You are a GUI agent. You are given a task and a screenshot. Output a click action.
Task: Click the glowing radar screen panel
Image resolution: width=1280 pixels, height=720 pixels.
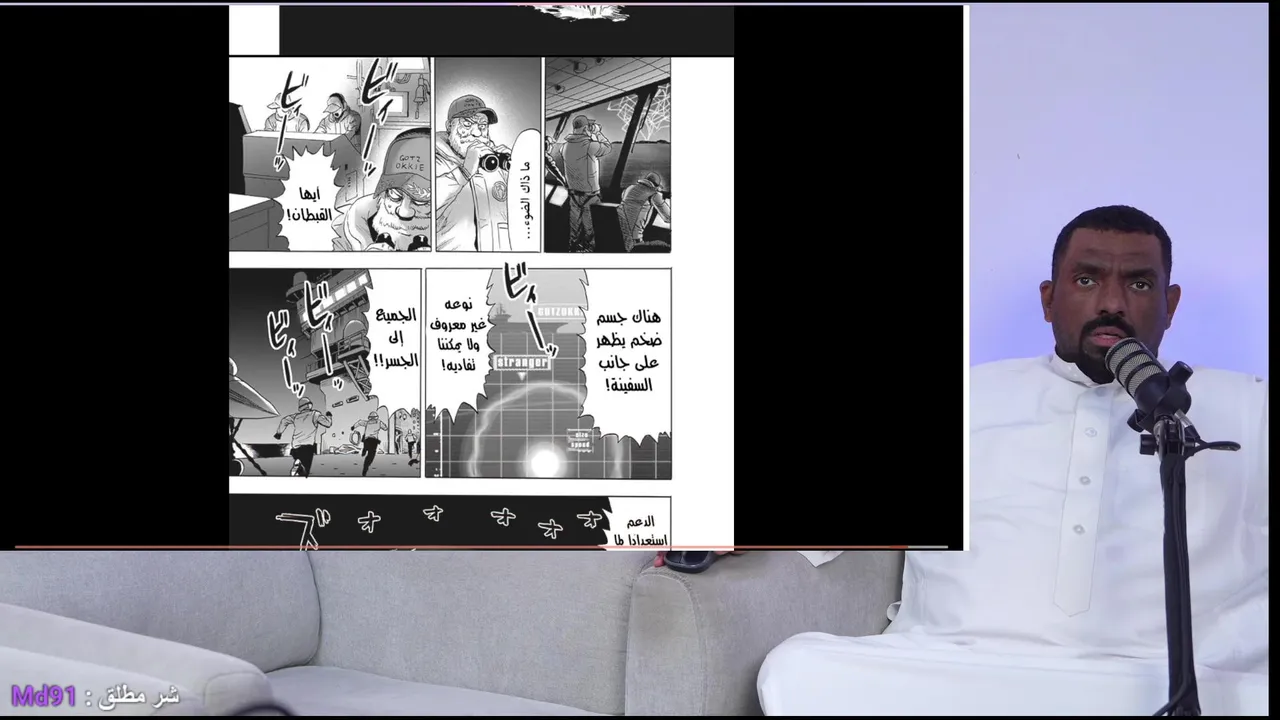548,372
